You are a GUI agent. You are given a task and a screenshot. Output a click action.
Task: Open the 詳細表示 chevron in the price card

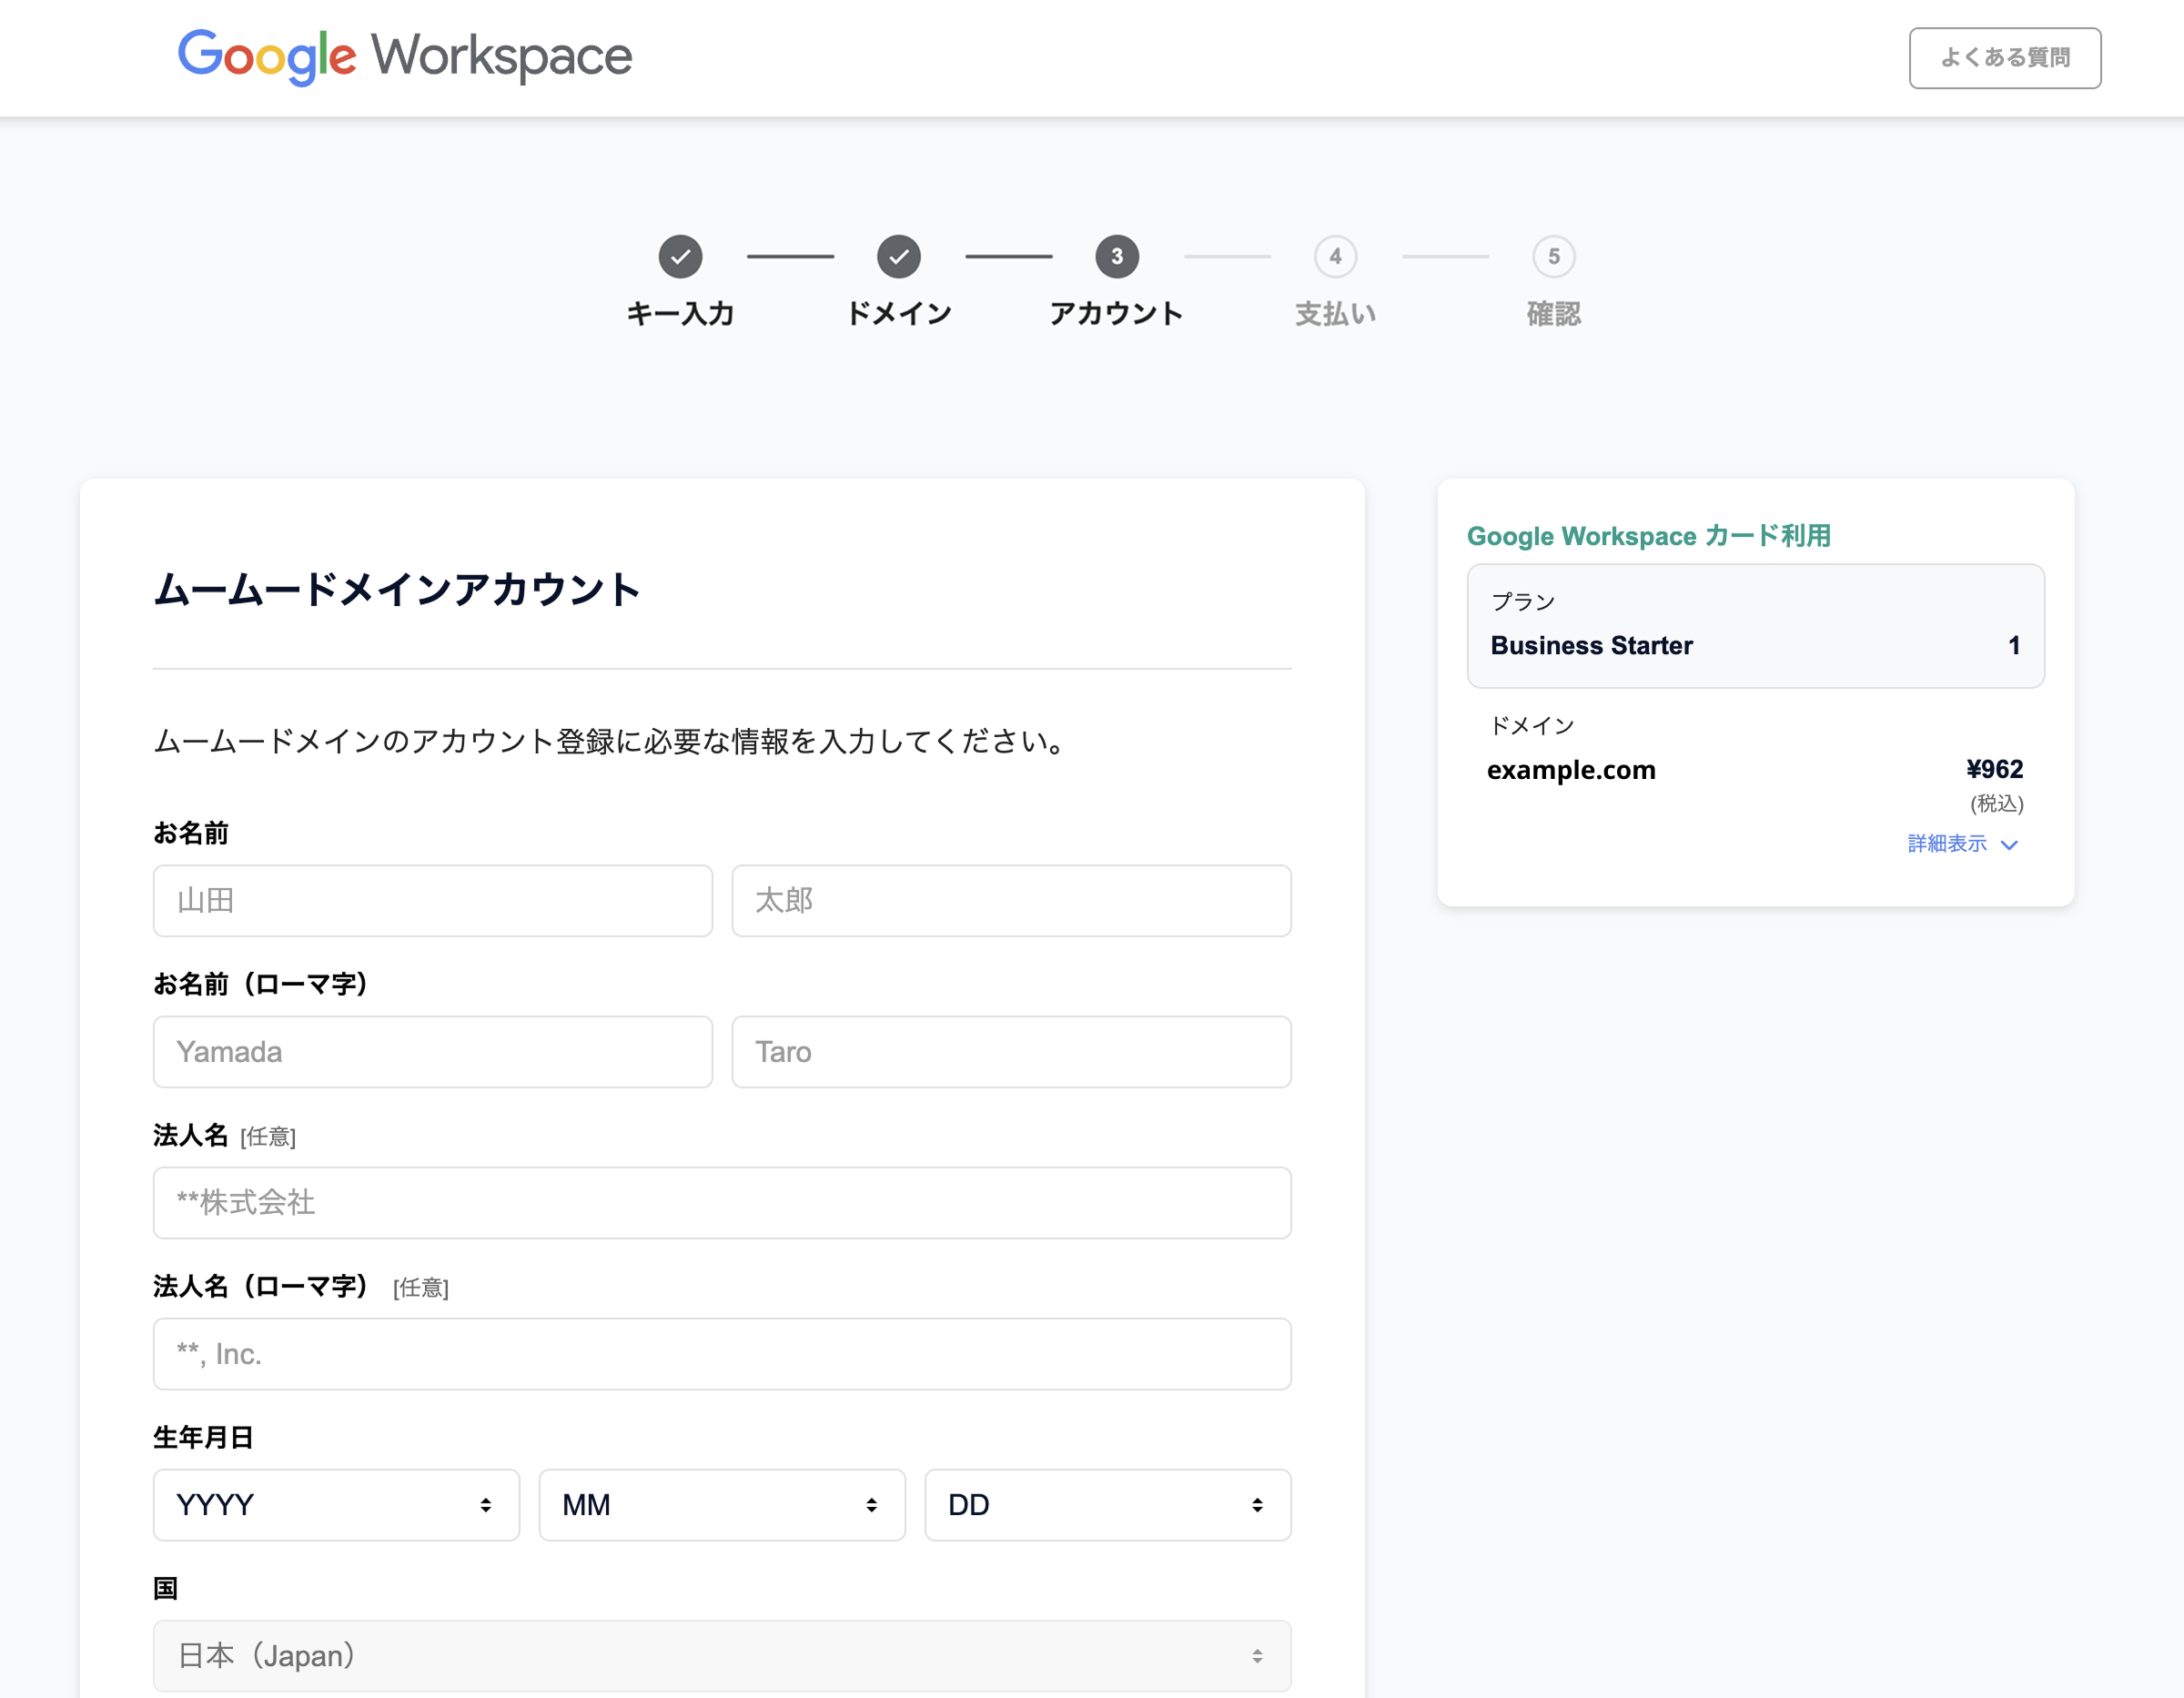coord(2009,845)
